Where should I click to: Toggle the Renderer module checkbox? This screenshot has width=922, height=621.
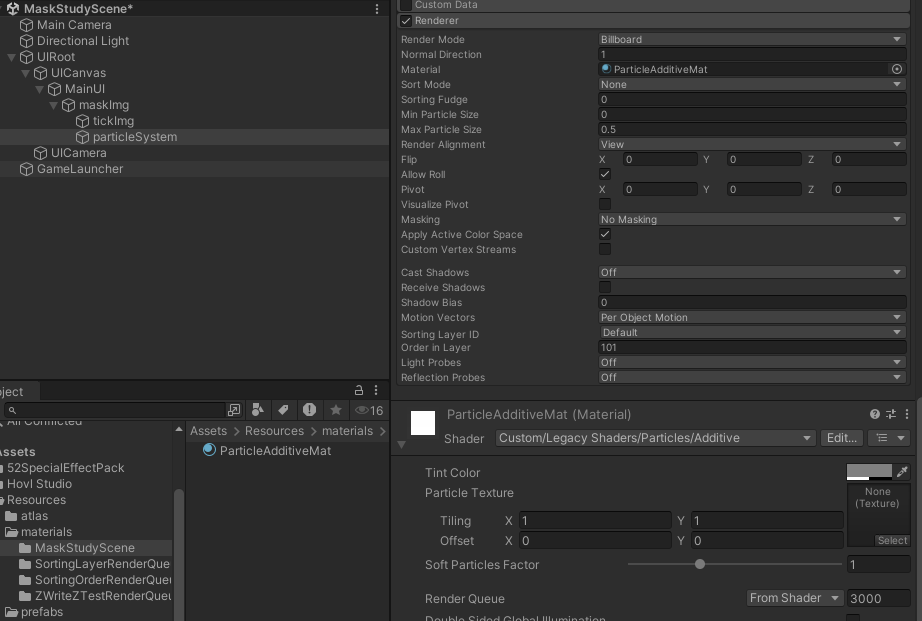(x=404, y=20)
